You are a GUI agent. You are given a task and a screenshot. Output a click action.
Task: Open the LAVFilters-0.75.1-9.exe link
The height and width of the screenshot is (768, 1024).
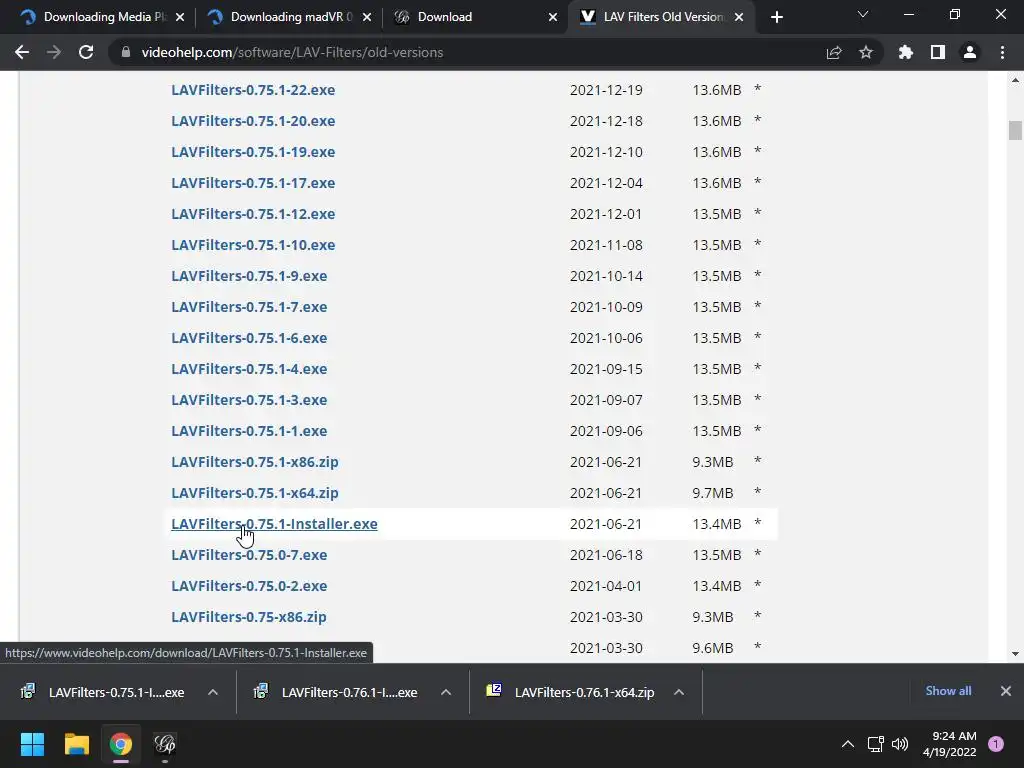249,276
